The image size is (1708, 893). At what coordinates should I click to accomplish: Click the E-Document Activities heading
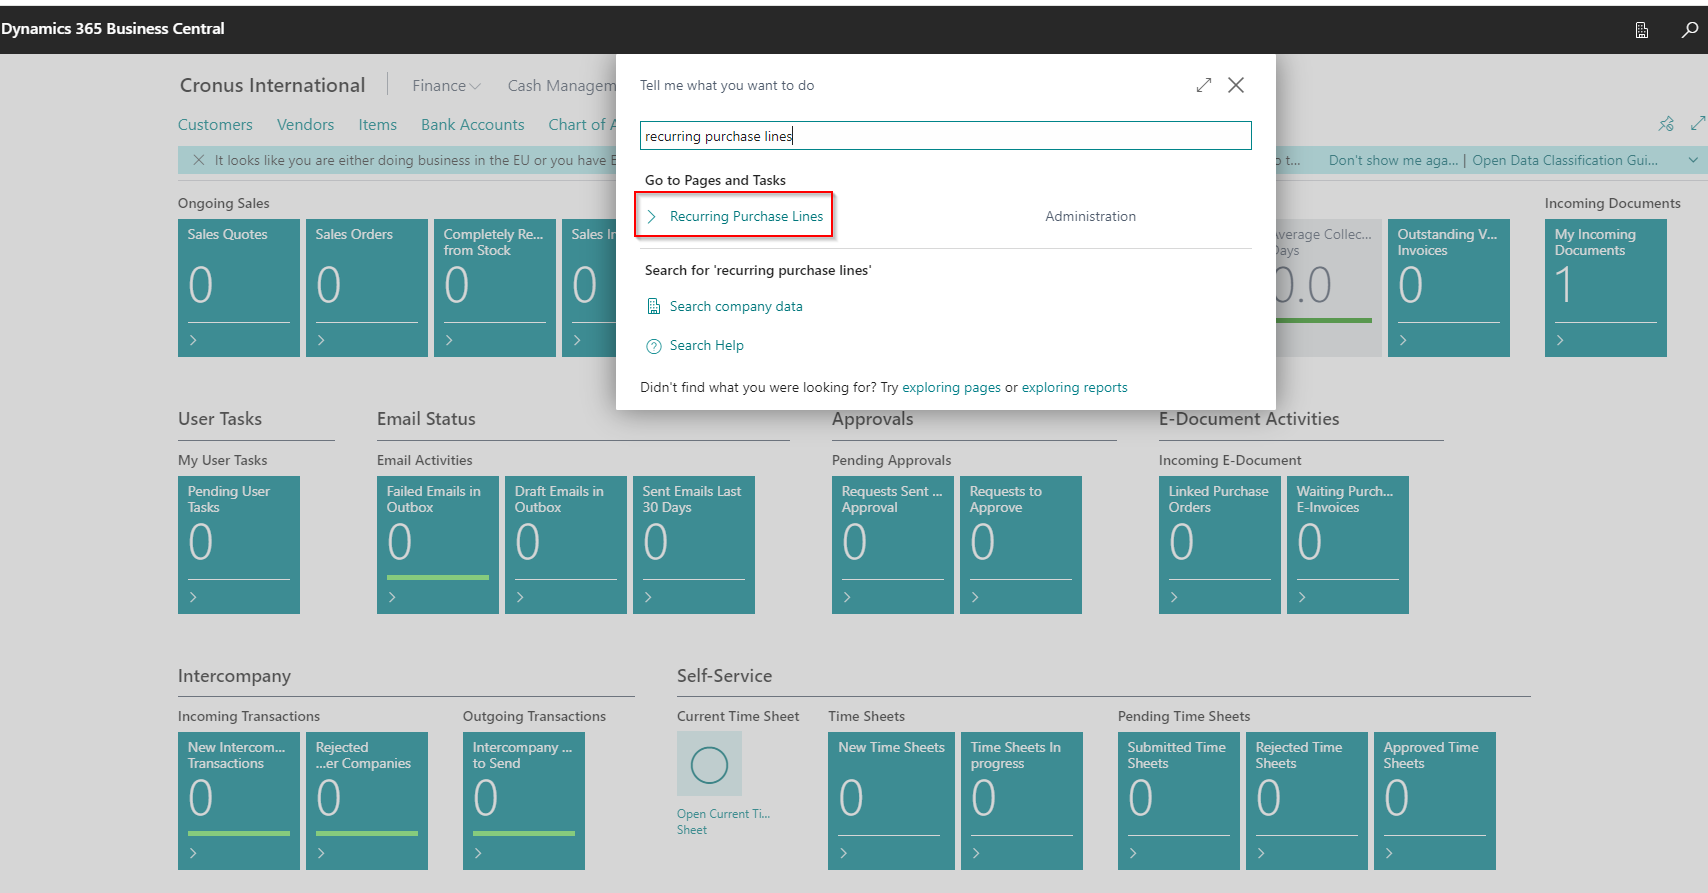1249,419
